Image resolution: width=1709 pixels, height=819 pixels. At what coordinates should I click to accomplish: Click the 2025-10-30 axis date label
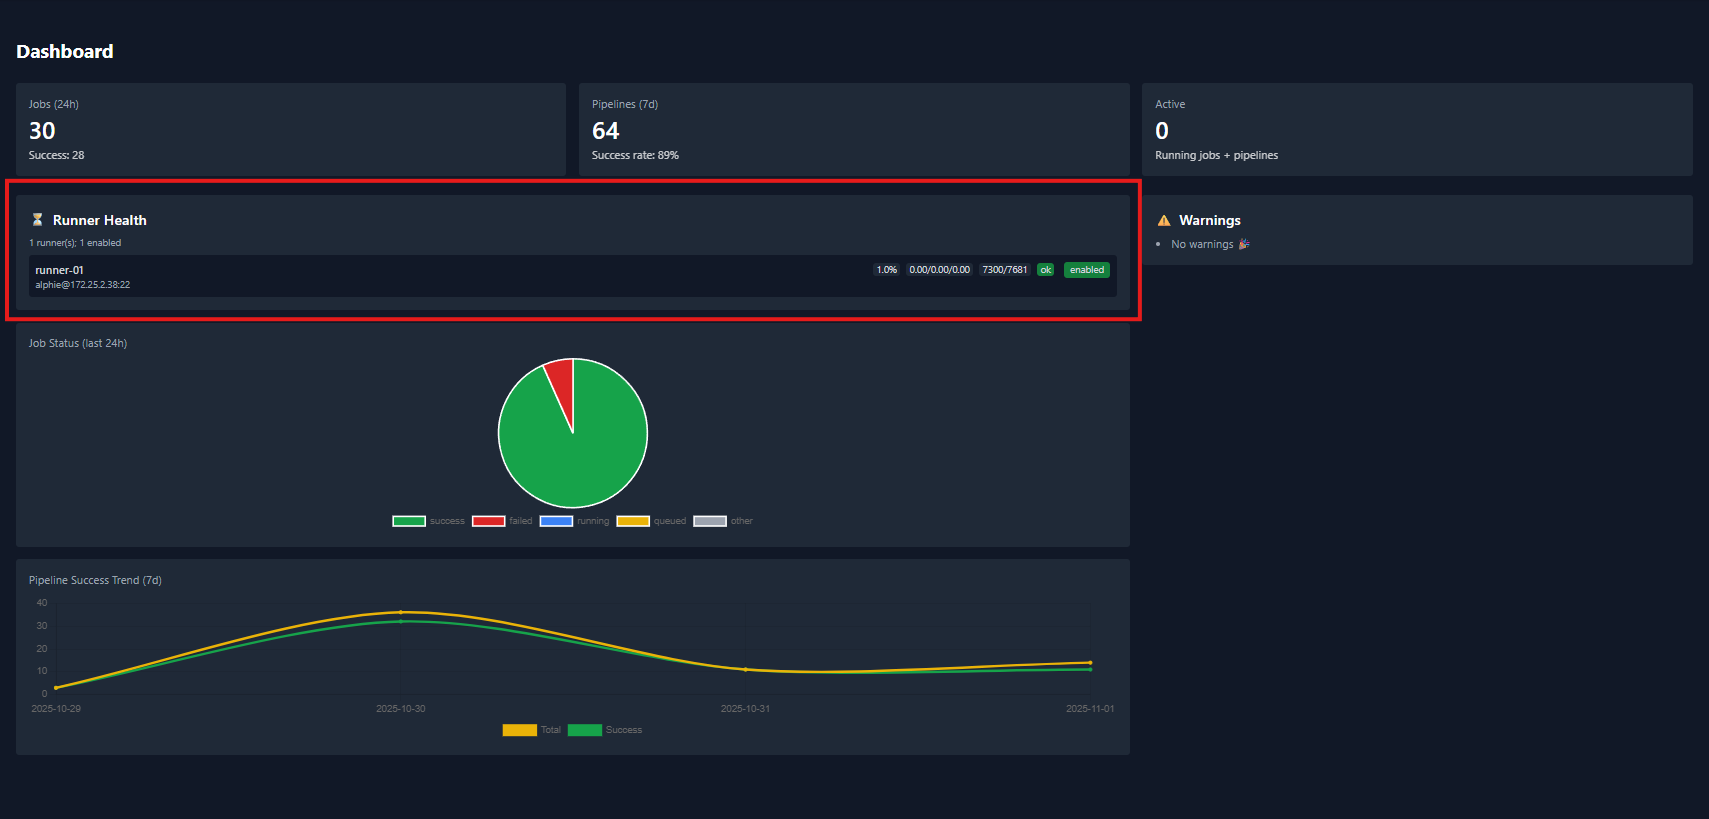[401, 709]
